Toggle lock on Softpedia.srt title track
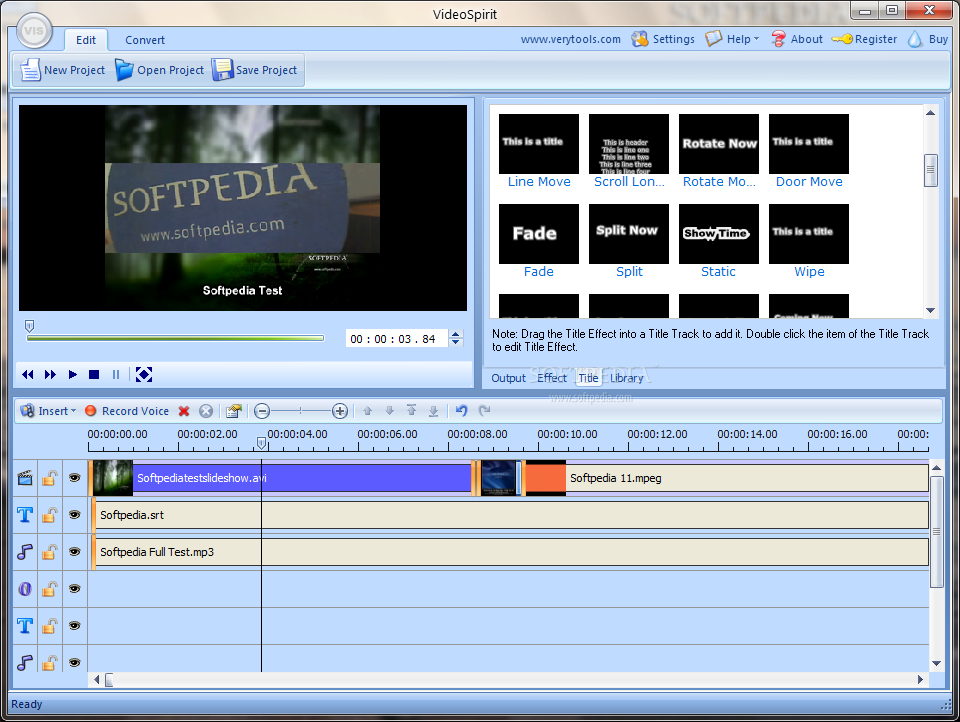The height and width of the screenshot is (722, 960). point(50,514)
